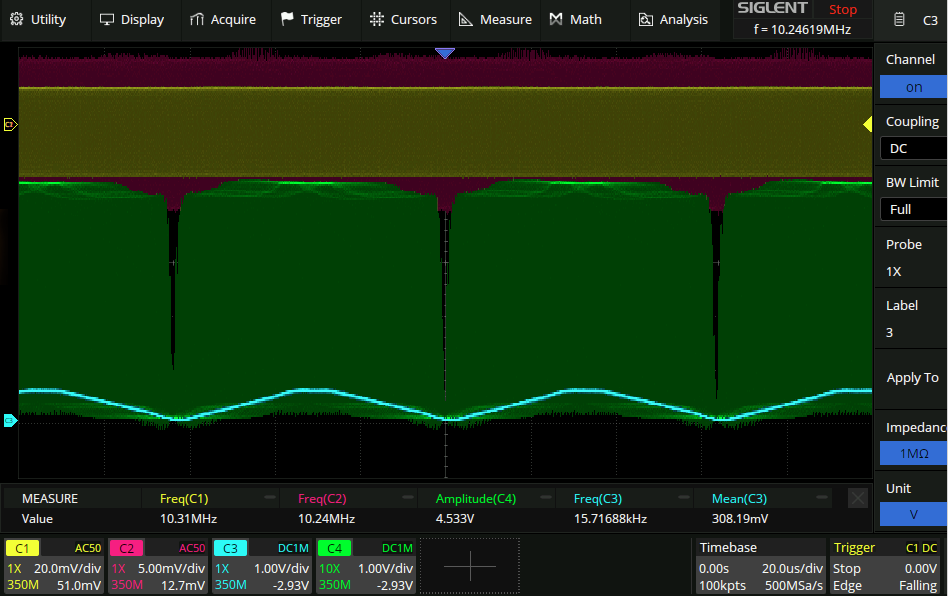
Task: Open the Display settings menu
Action: [131, 19]
